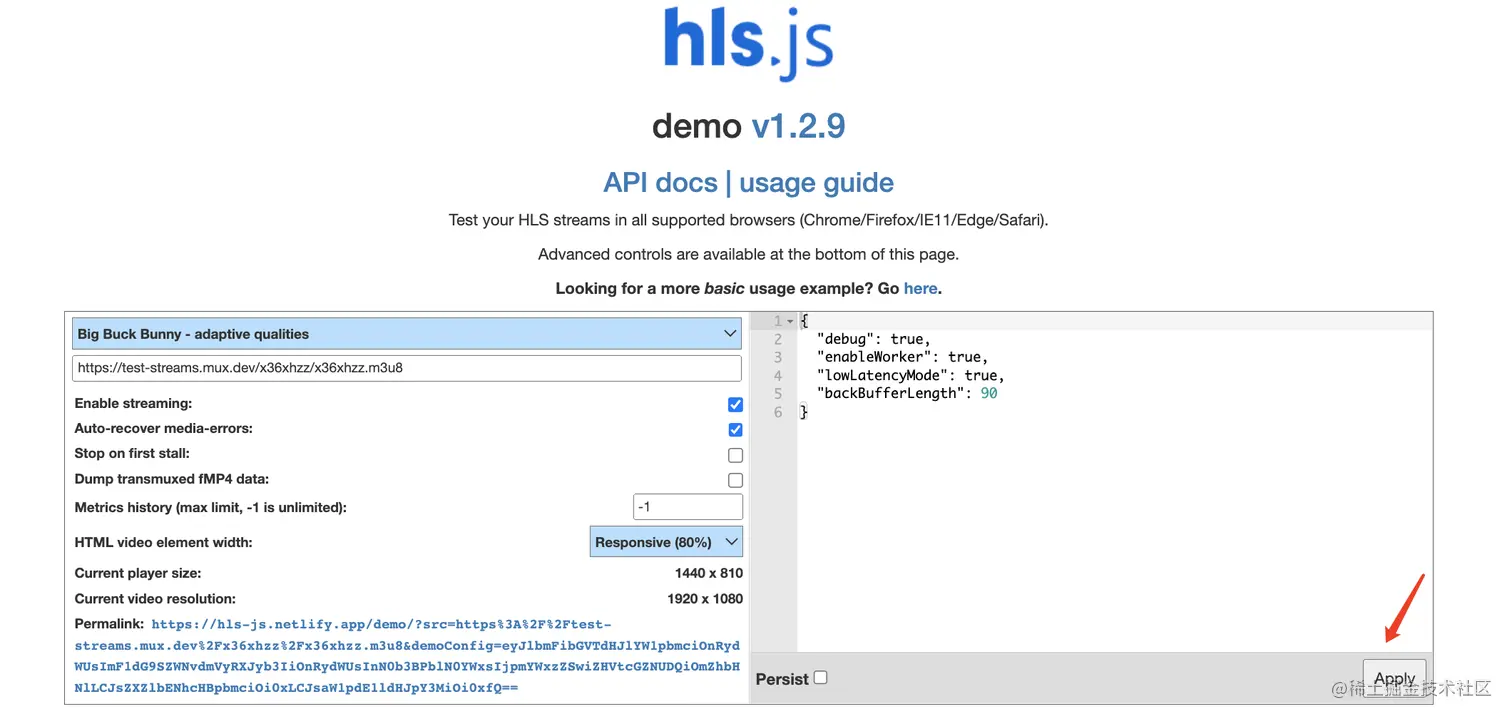
Task: Follow the 'here' basic example link
Action: click(920, 288)
